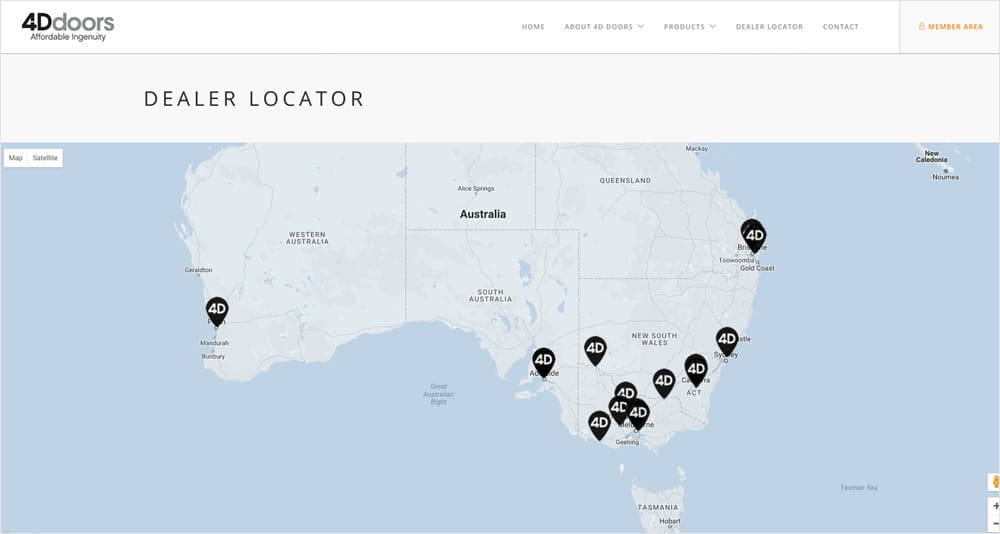Select the Map view type
The image size is (1000, 534).
[x=16, y=158]
